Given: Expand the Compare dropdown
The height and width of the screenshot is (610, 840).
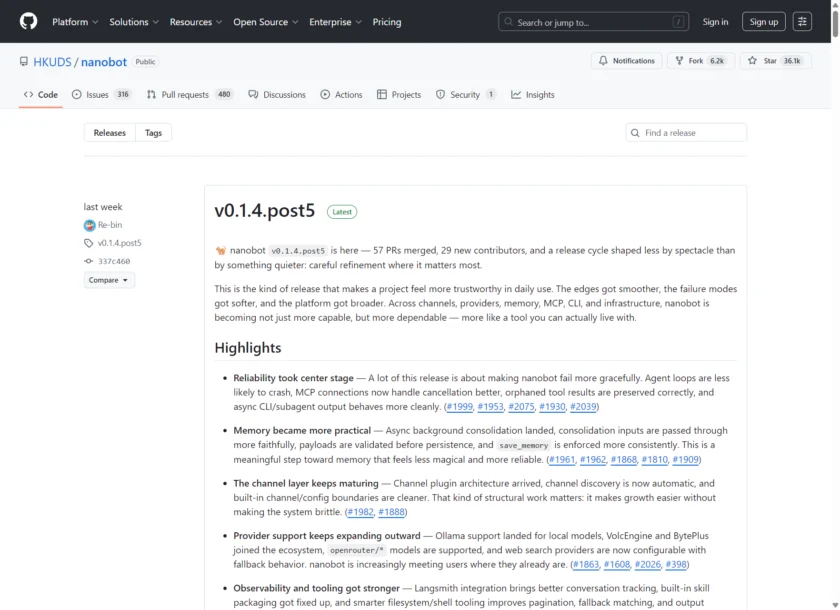Looking at the screenshot, I should click(x=109, y=280).
